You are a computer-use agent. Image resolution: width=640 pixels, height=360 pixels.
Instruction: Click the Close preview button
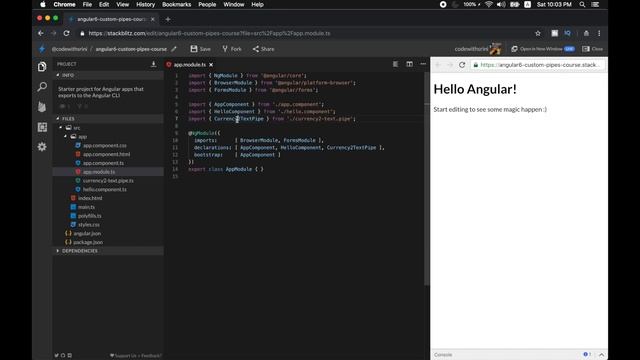(592, 49)
